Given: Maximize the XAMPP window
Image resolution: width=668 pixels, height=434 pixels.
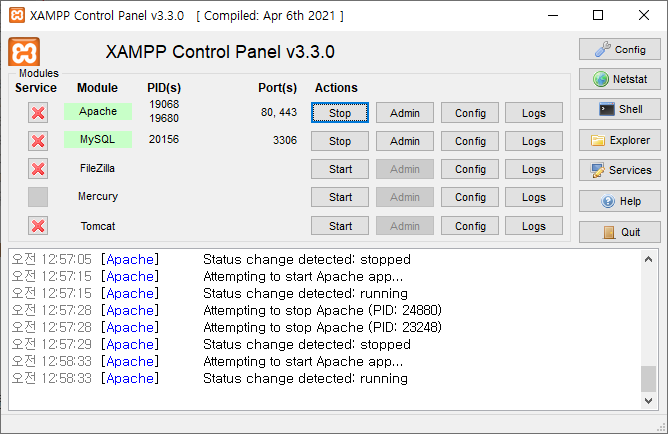Looking at the screenshot, I should point(598,15).
